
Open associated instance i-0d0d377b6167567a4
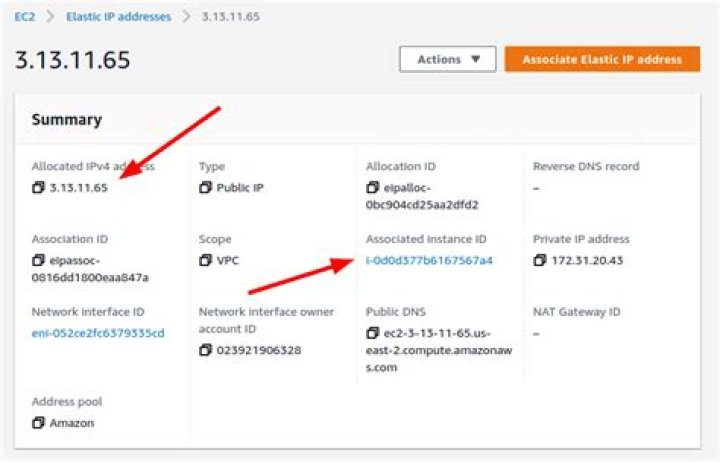429,260
